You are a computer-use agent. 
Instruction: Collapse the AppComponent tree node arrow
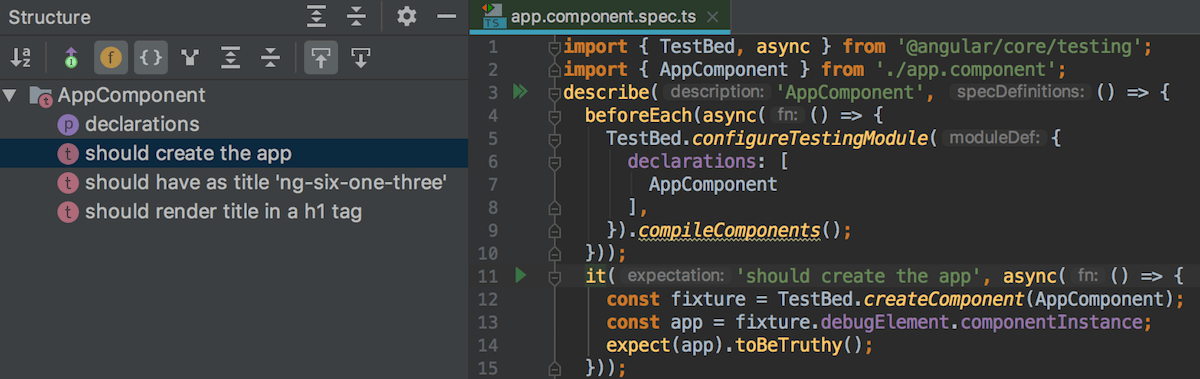point(10,96)
